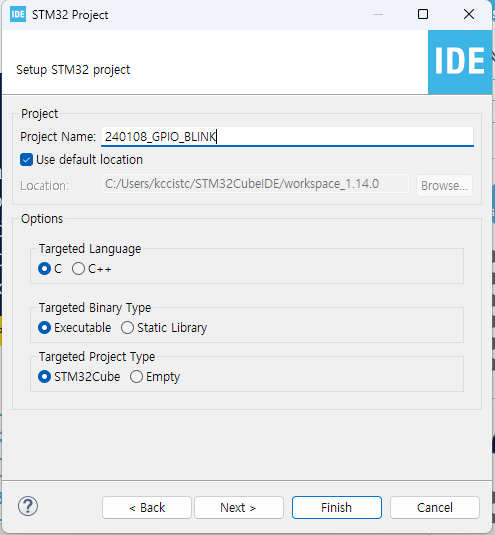495x535 pixels.
Task: Maximize the STM32 Project dialog
Action: 423,14
